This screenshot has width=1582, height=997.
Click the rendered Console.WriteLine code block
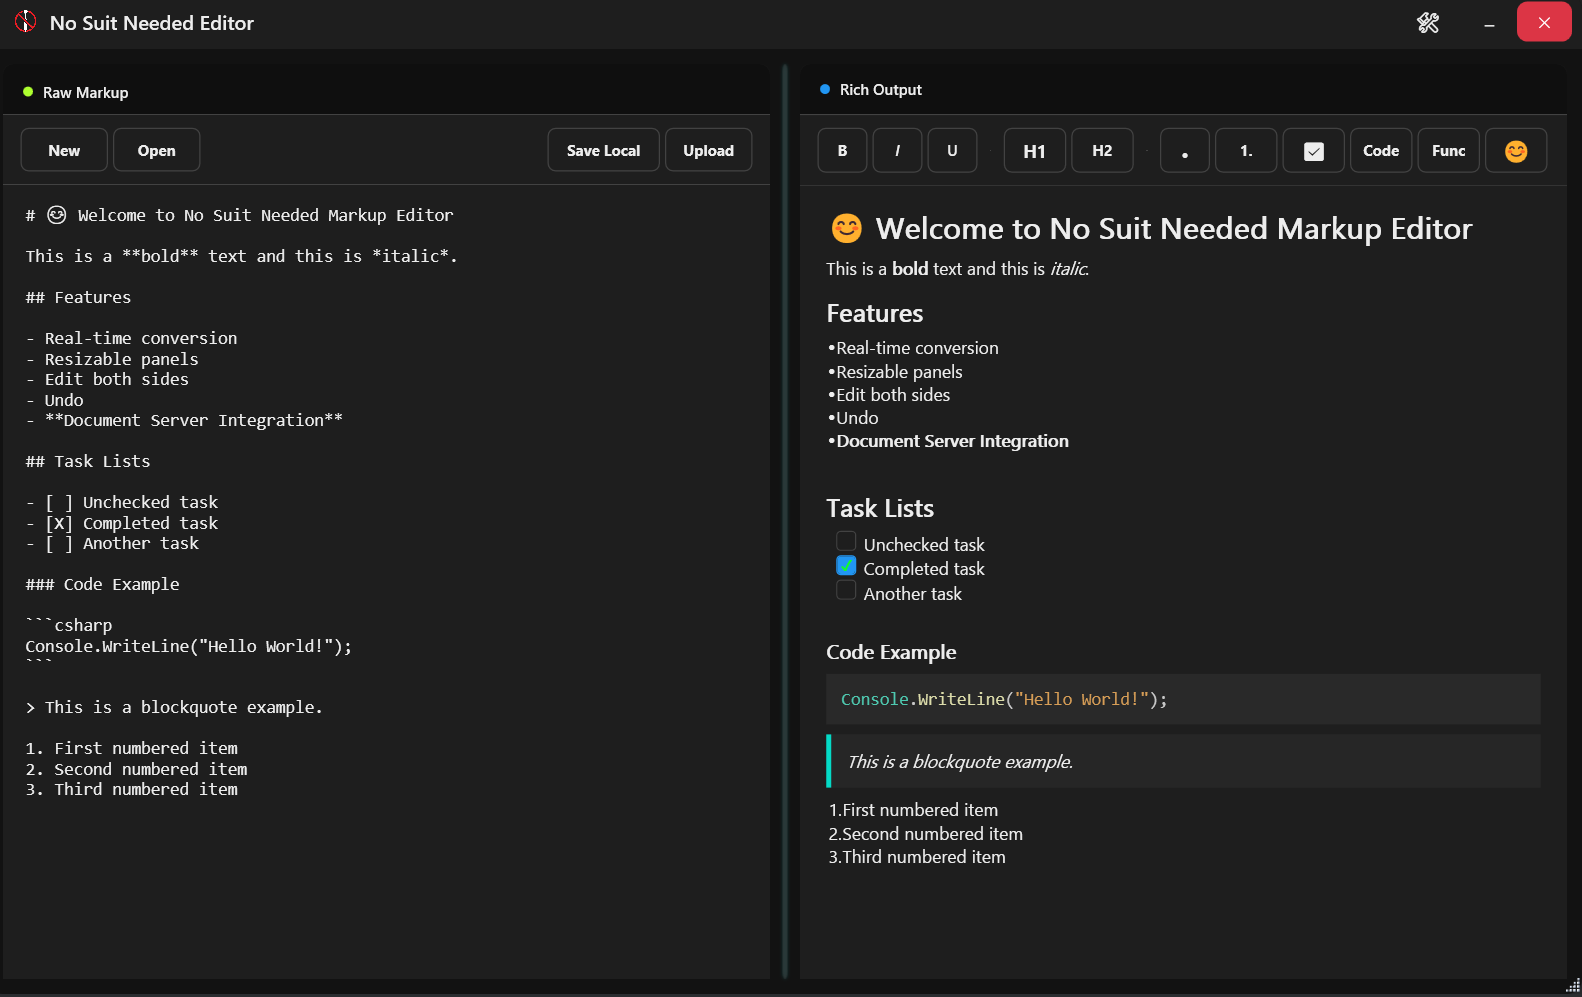click(x=1183, y=699)
